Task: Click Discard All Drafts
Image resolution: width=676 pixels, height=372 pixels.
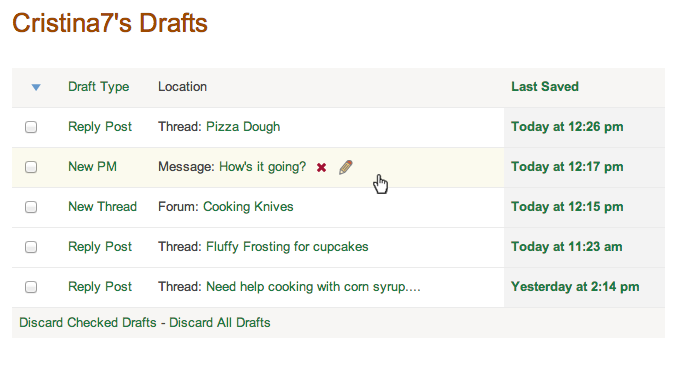Action: [220, 323]
